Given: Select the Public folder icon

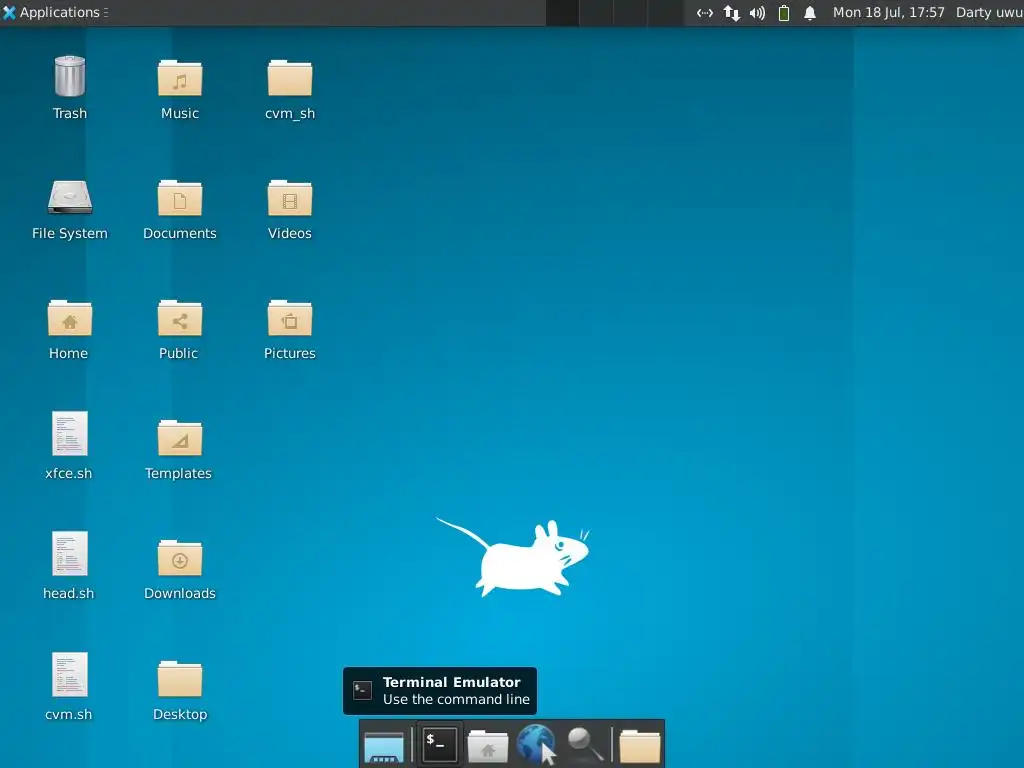Looking at the screenshot, I should [180, 319].
